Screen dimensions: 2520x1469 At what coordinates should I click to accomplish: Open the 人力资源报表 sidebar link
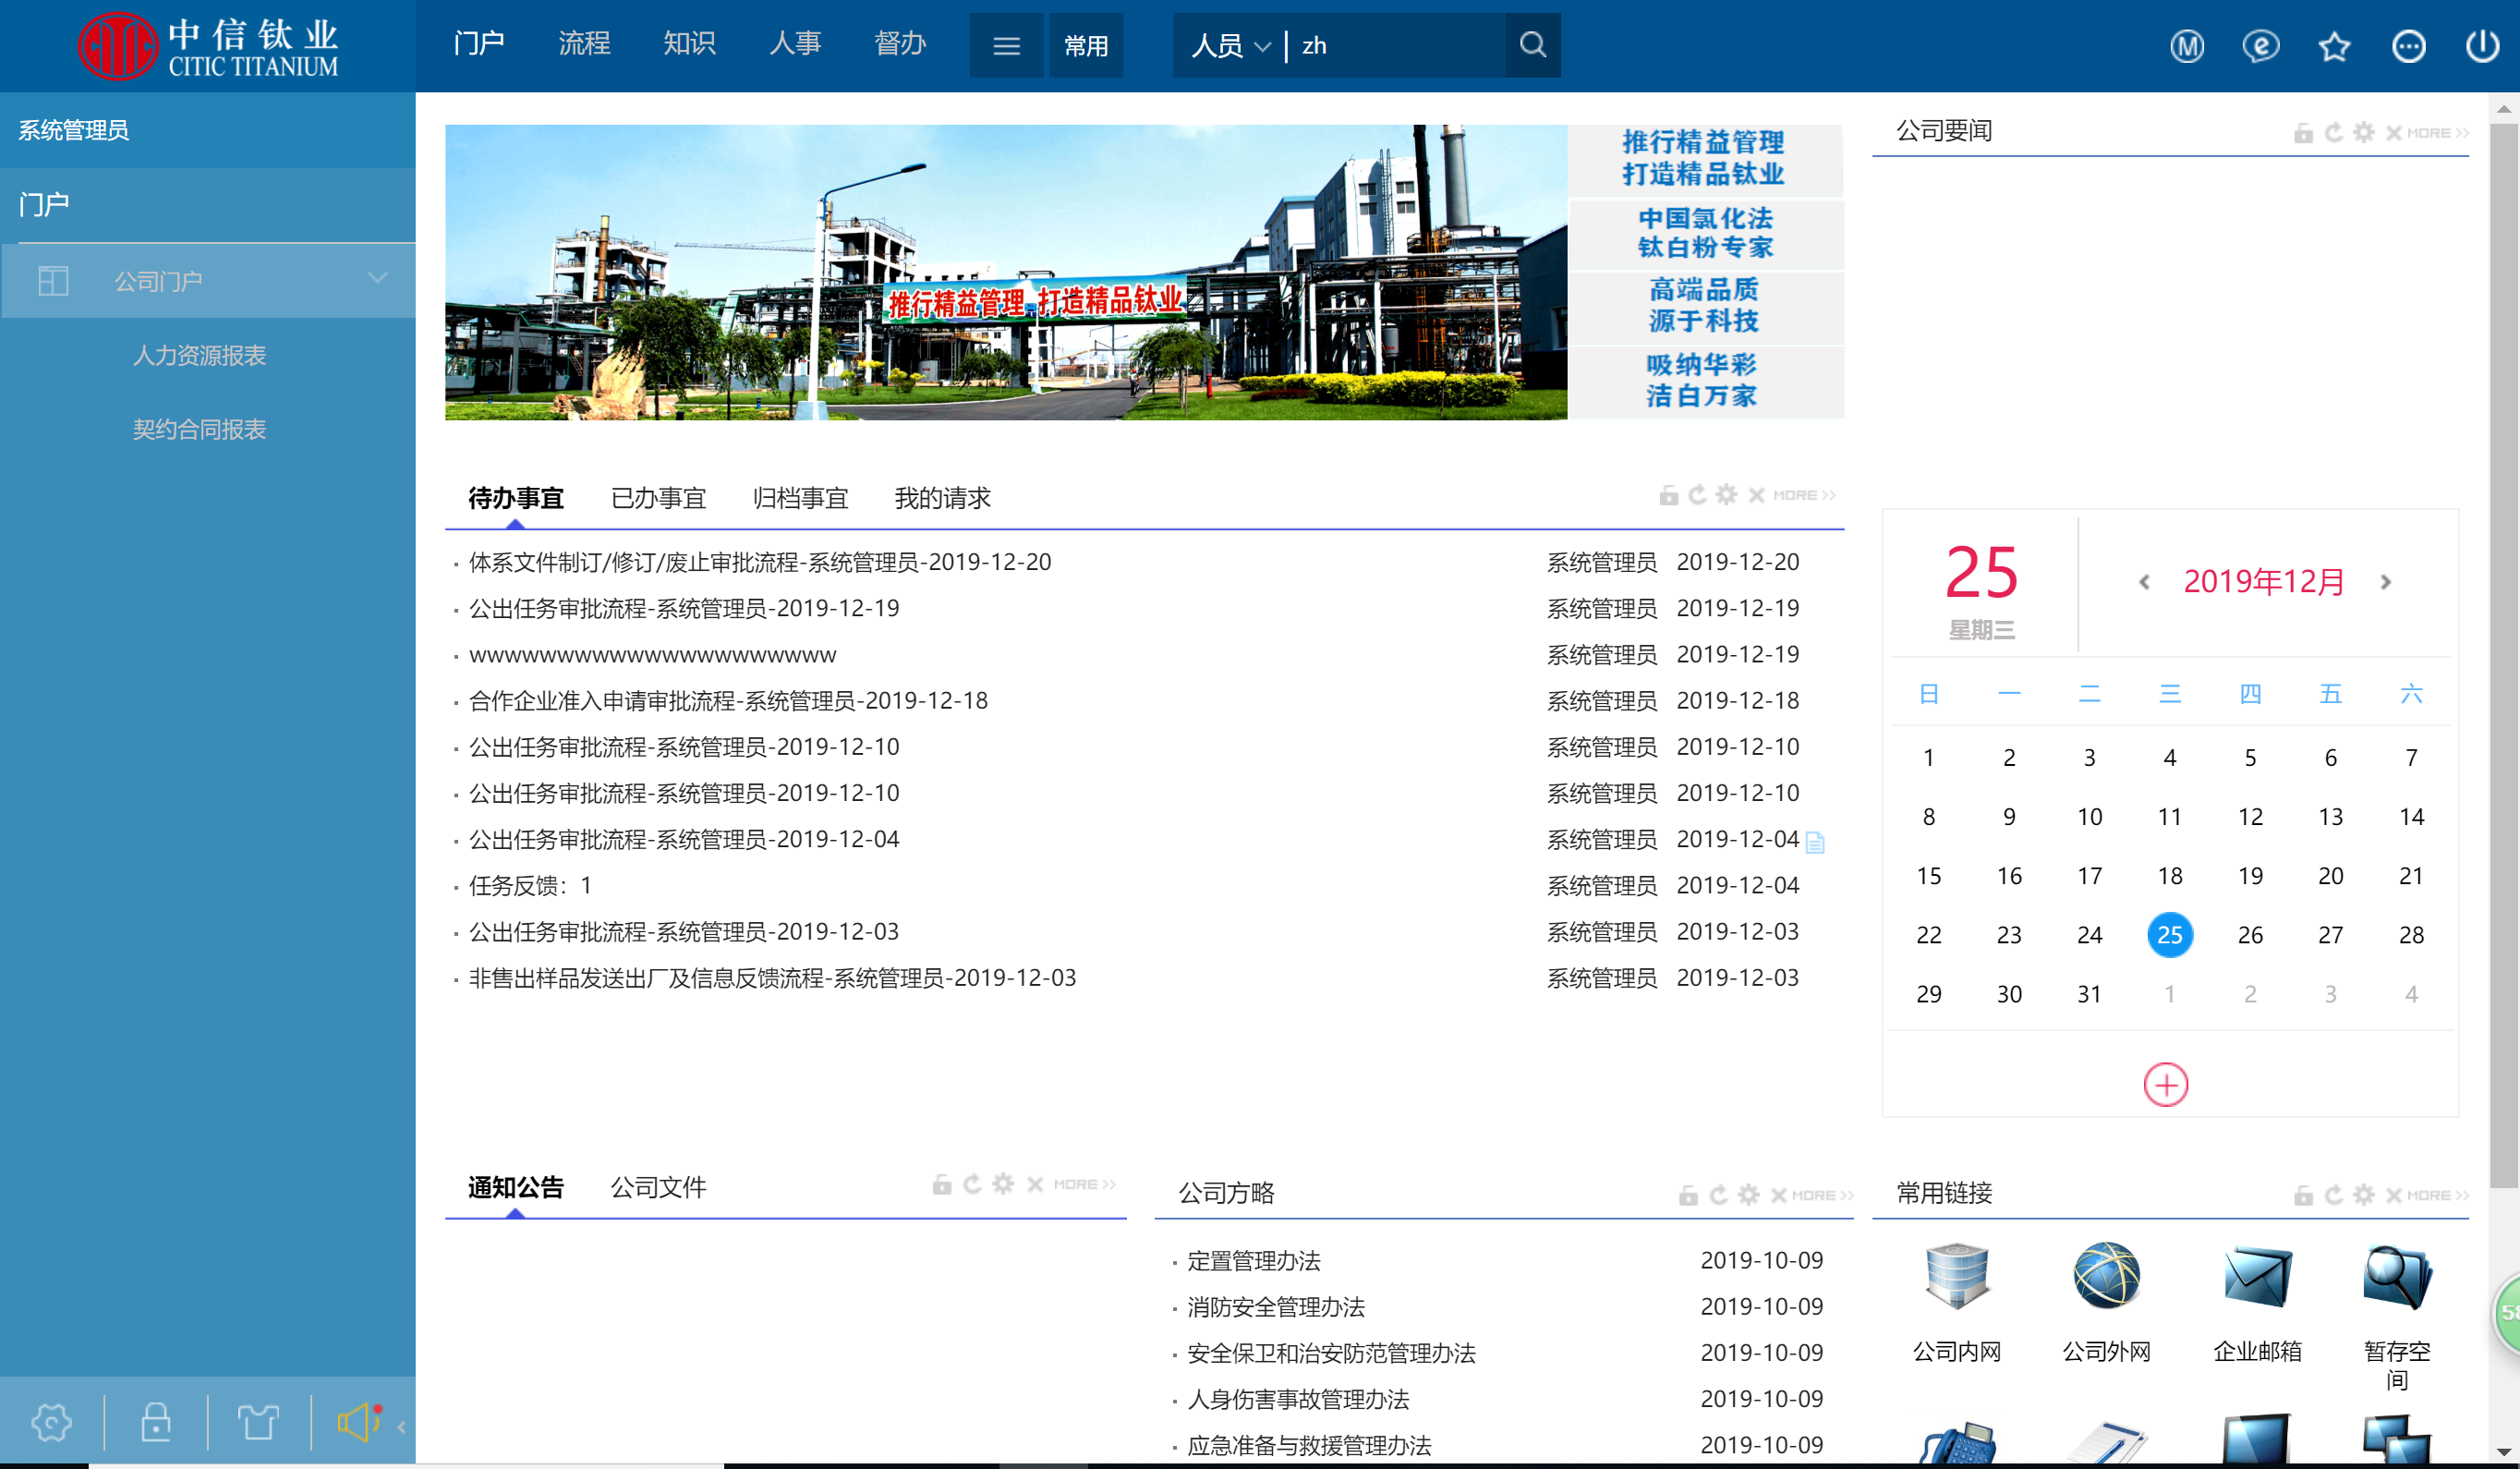click(x=200, y=355)
